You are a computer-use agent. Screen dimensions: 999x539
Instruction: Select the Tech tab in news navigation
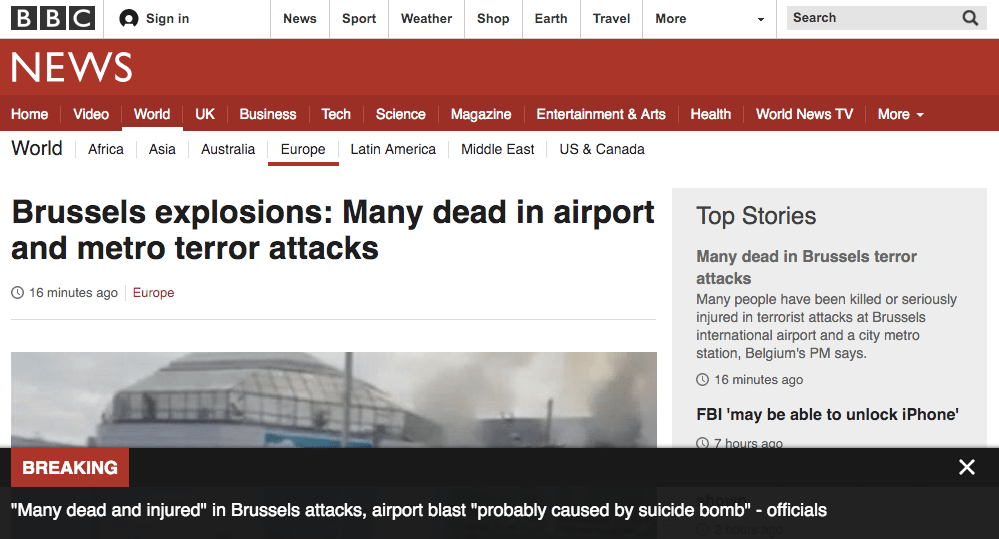pyautogui.click(x=336, y=114)
